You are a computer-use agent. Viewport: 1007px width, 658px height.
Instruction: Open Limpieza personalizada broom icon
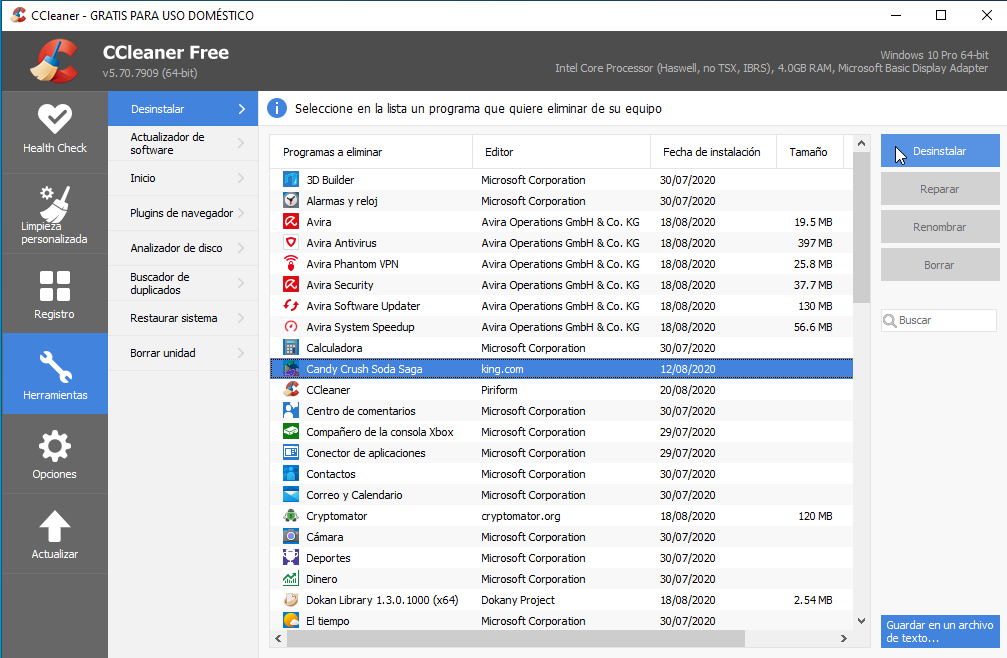point(55,203)
